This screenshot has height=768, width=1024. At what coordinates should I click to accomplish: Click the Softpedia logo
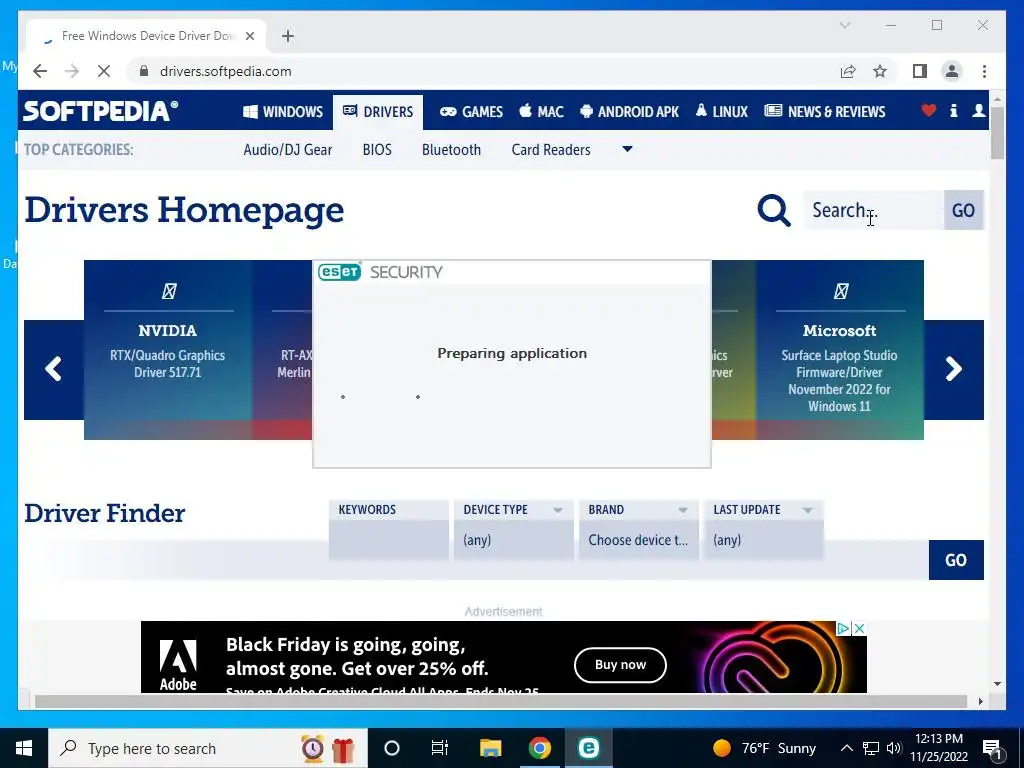click(101, 111)
